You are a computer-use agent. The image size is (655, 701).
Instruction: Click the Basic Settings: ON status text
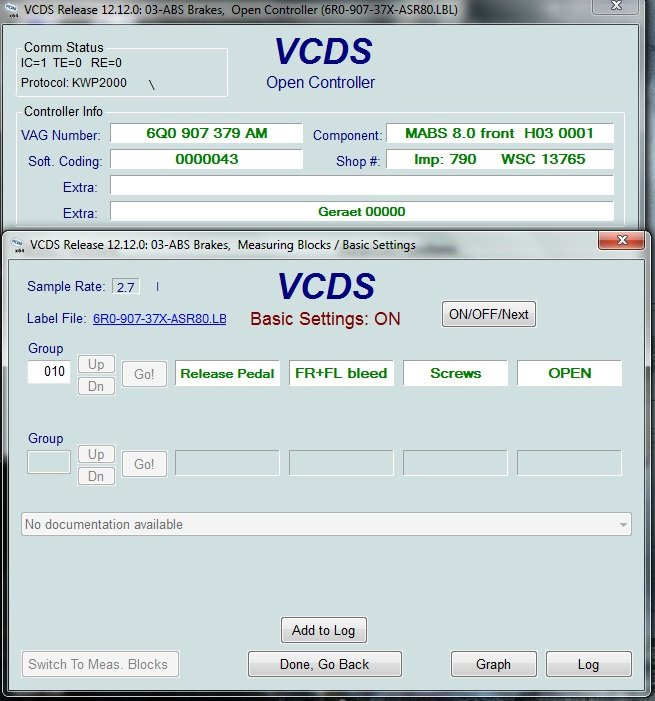click(325, 319)
